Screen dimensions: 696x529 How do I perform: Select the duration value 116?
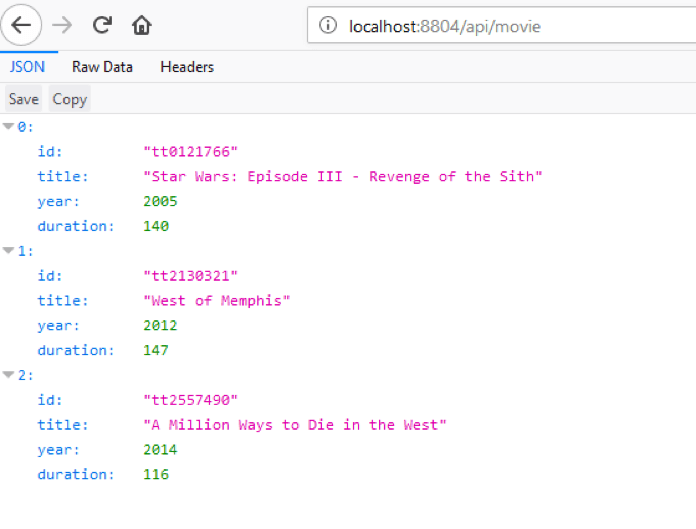coord(156,474)
